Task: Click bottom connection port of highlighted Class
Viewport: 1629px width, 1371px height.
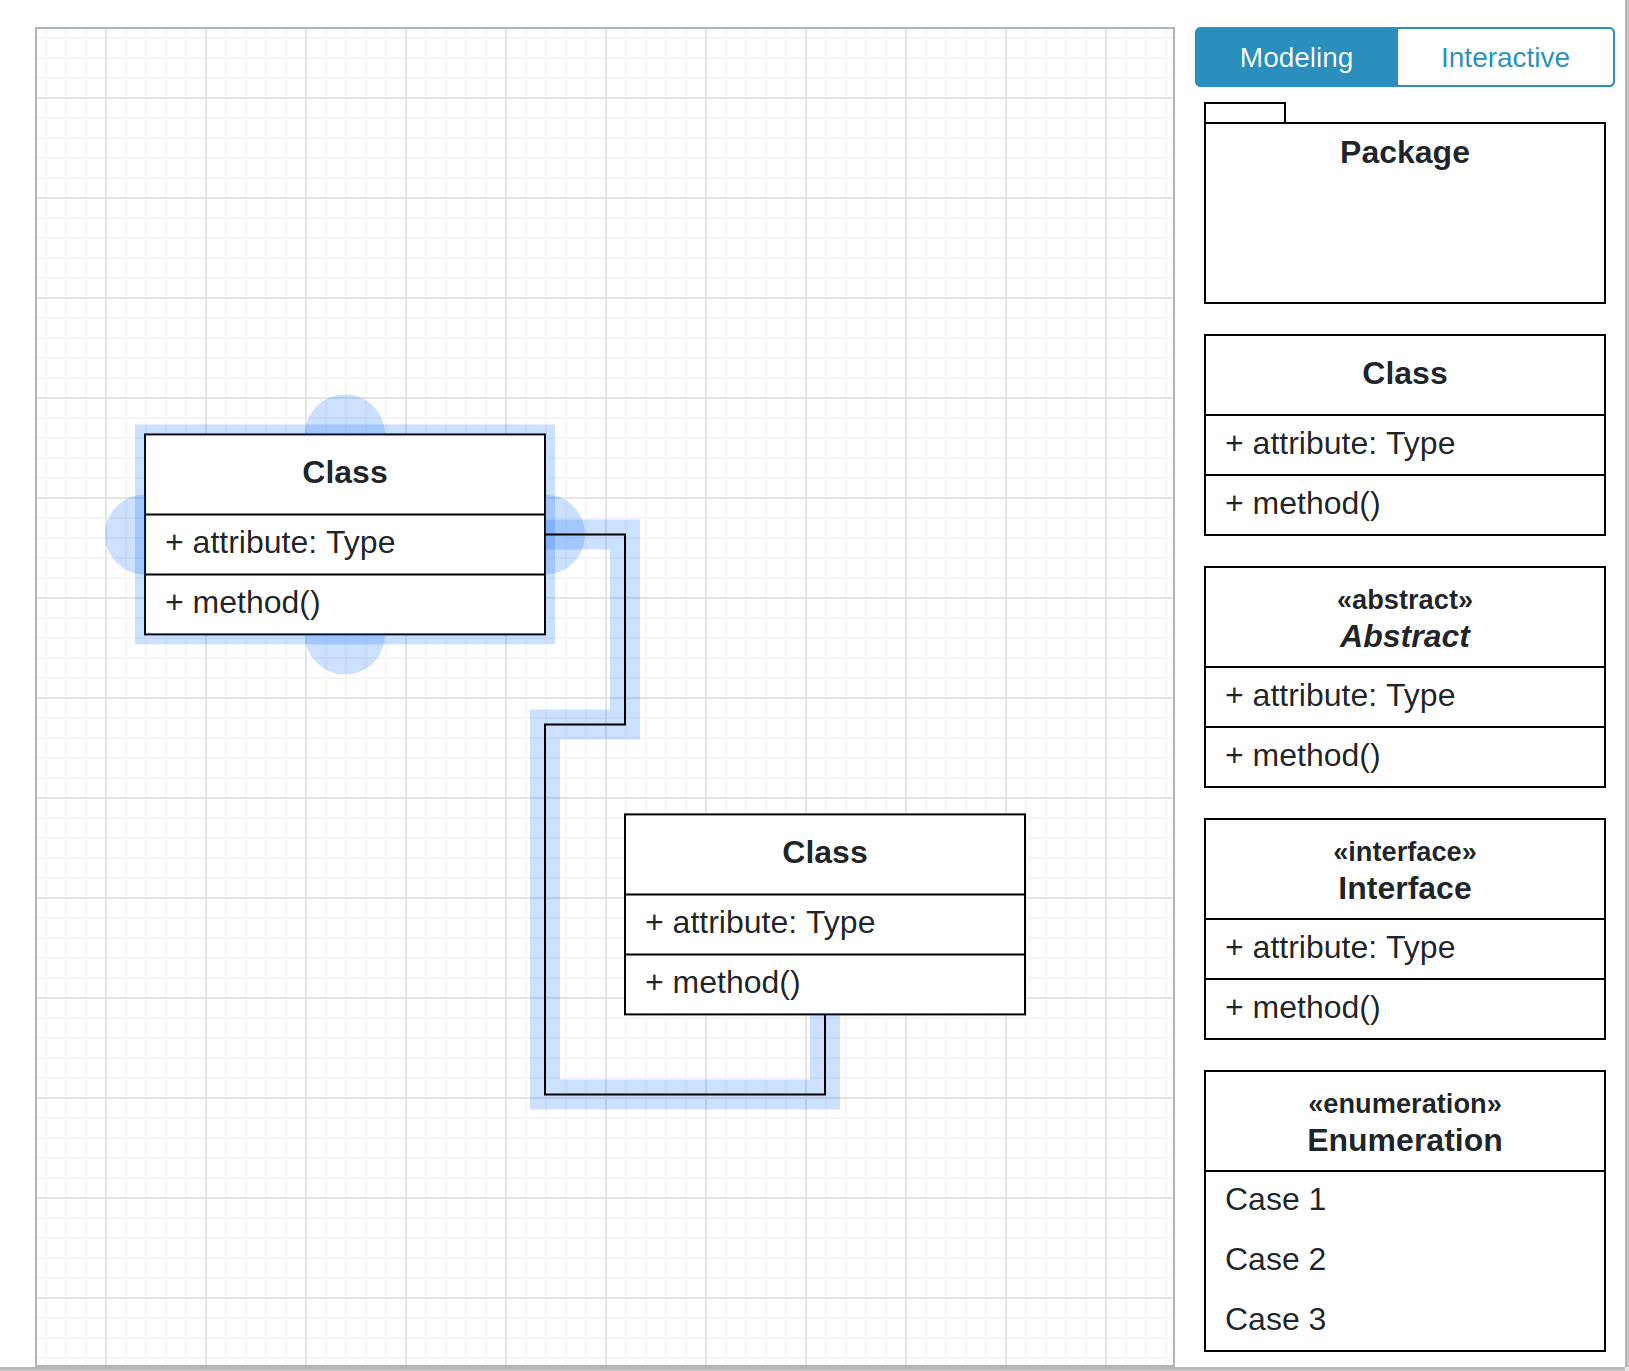Action: click(x=345, y=655)
